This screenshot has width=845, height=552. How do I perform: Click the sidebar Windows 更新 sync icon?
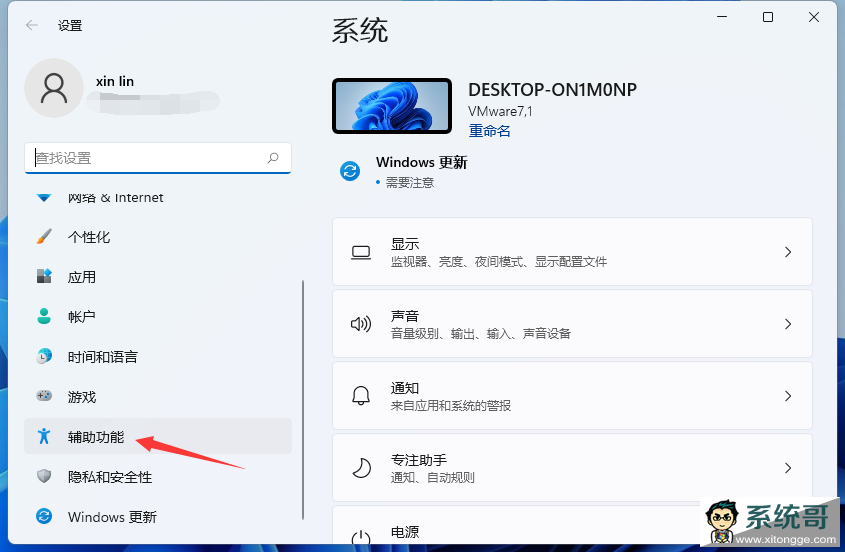point(44,516)
